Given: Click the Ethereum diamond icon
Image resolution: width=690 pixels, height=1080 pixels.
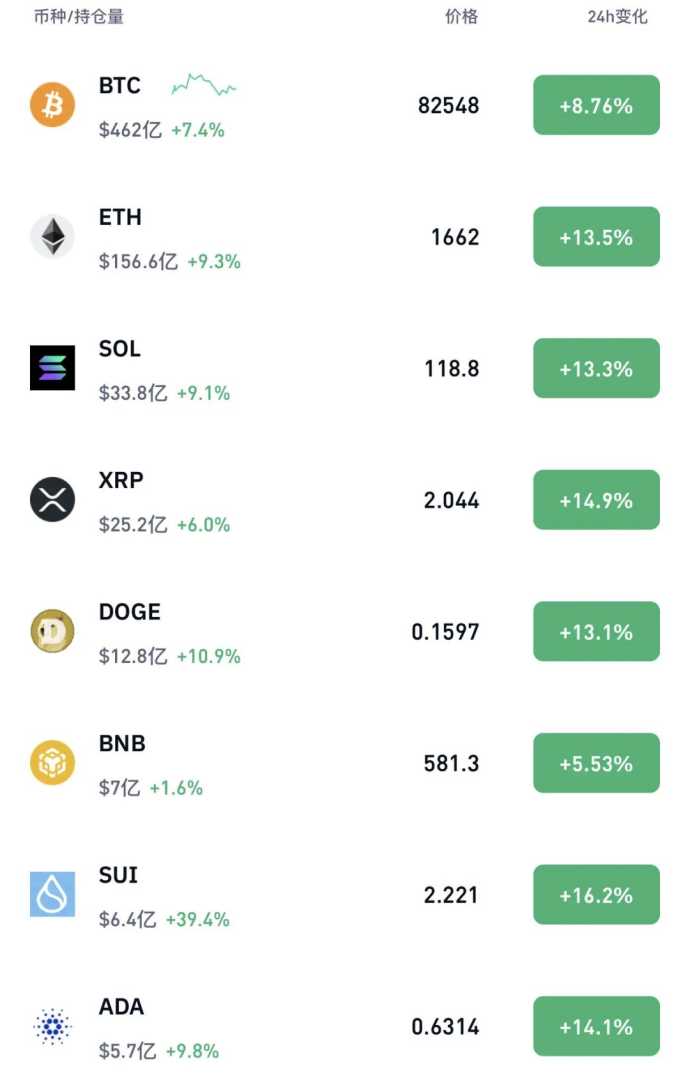Looking at the screenshot, I should point(52,237).
